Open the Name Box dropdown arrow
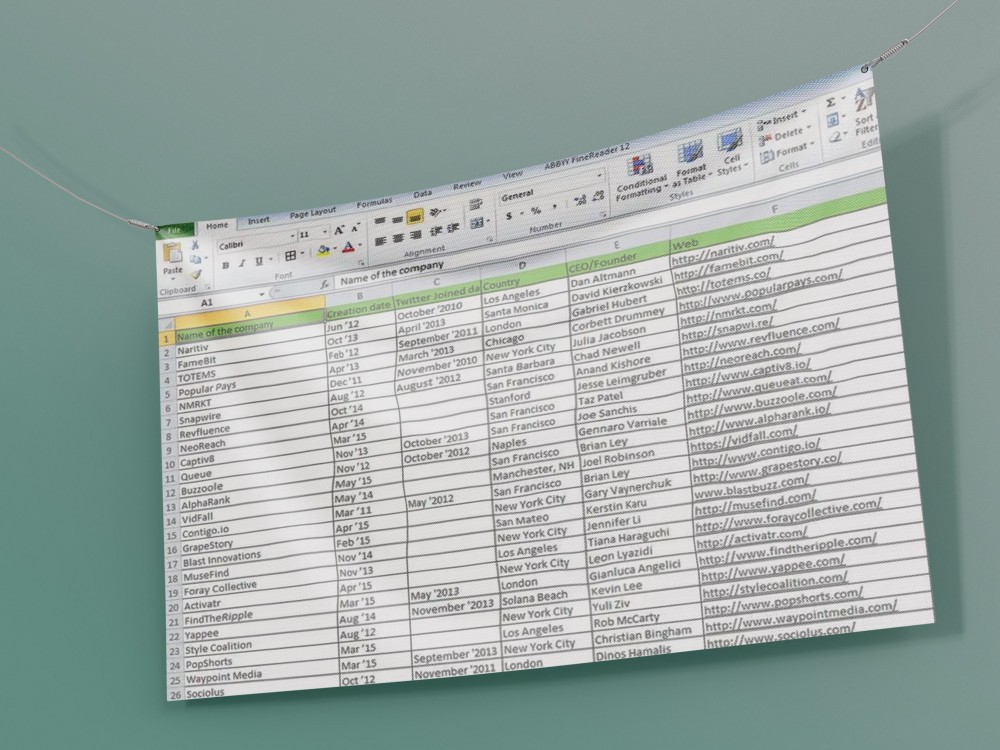Screen dimensions: 1000x750 click(x=261, y=295)
